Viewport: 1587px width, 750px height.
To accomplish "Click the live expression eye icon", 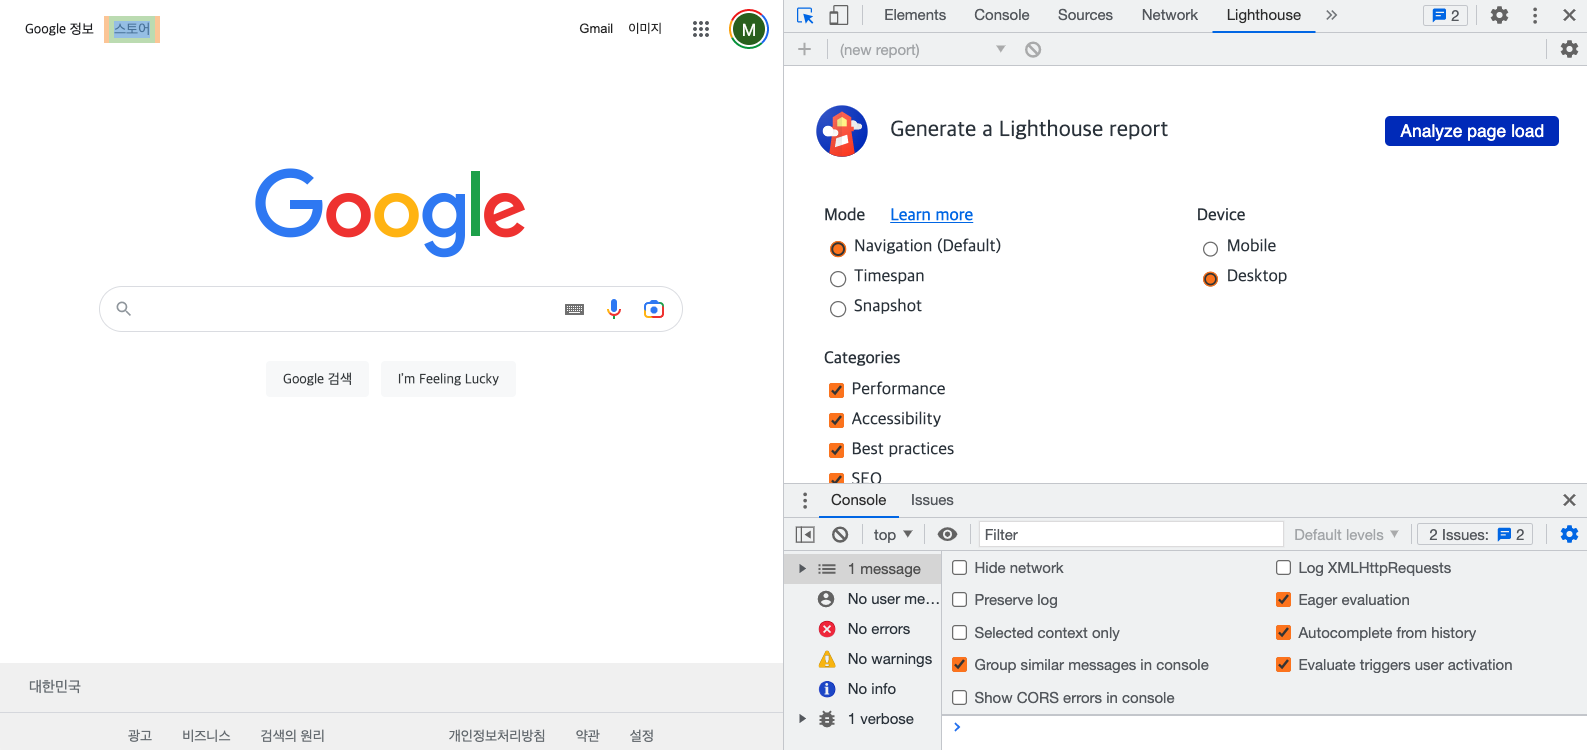I will 947,535.
